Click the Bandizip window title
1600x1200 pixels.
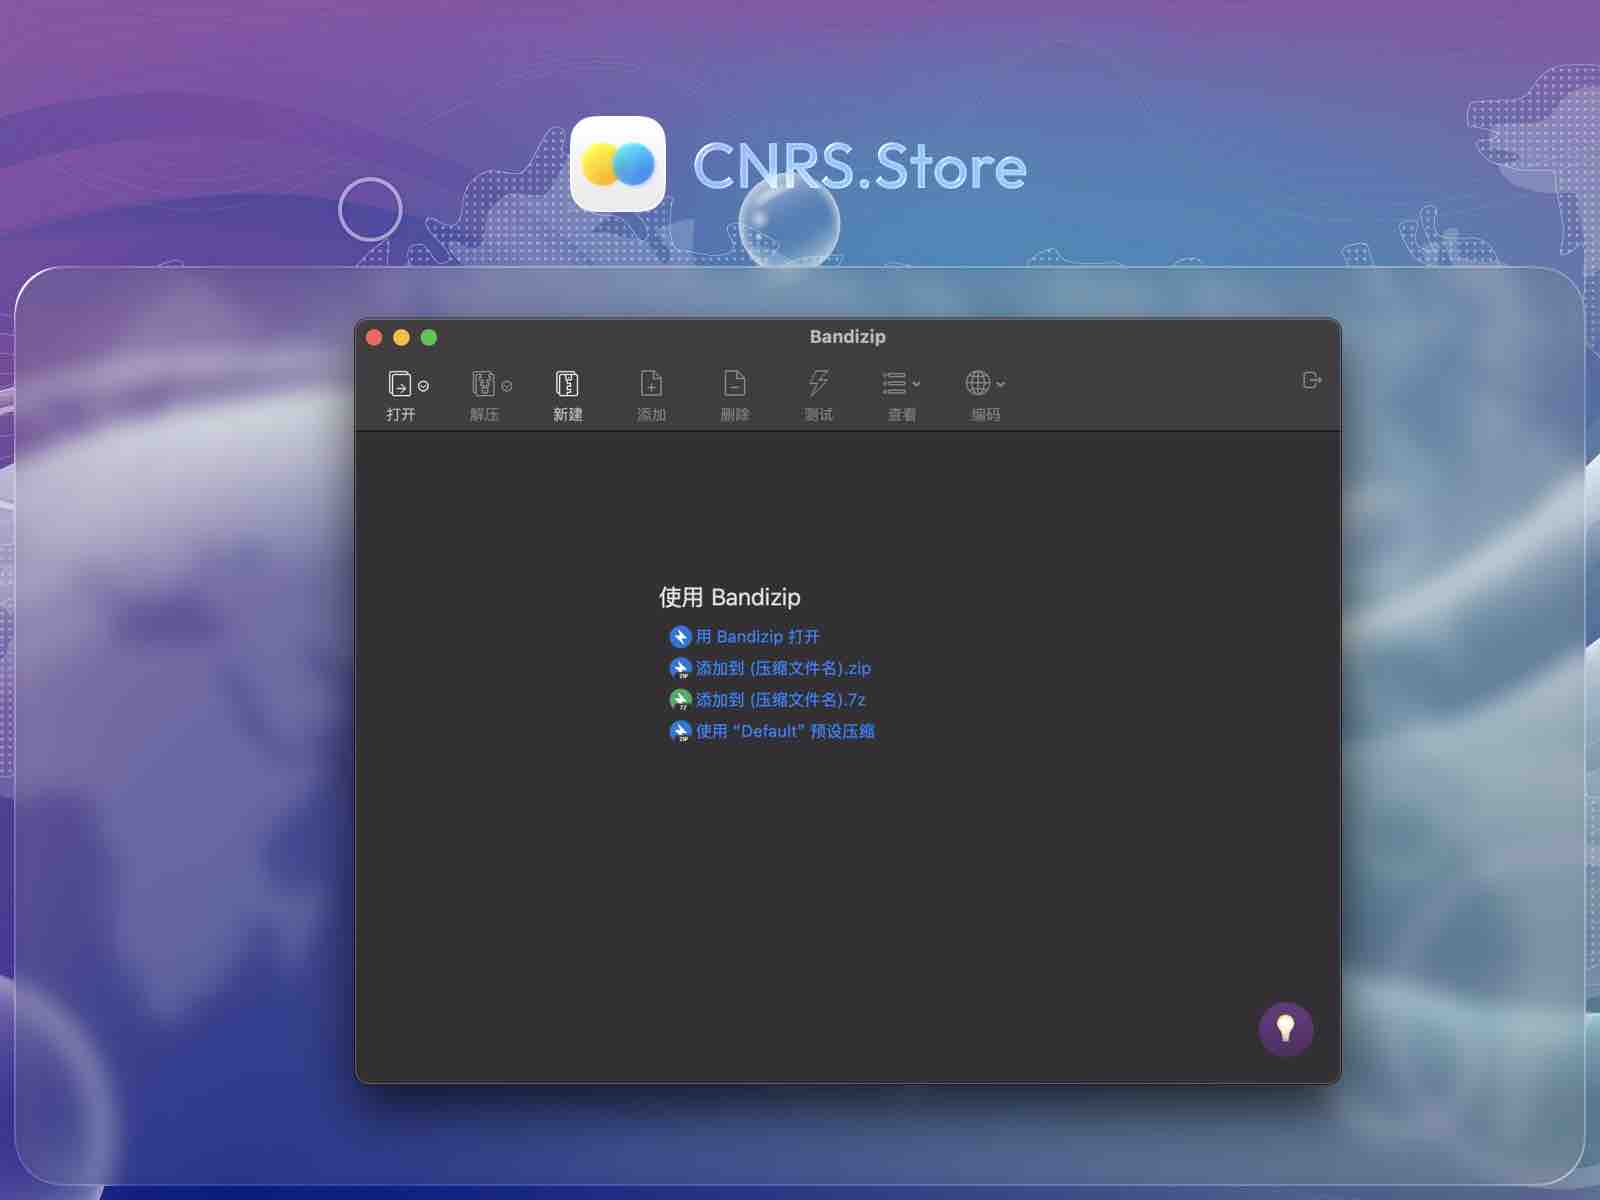[847, 337]
